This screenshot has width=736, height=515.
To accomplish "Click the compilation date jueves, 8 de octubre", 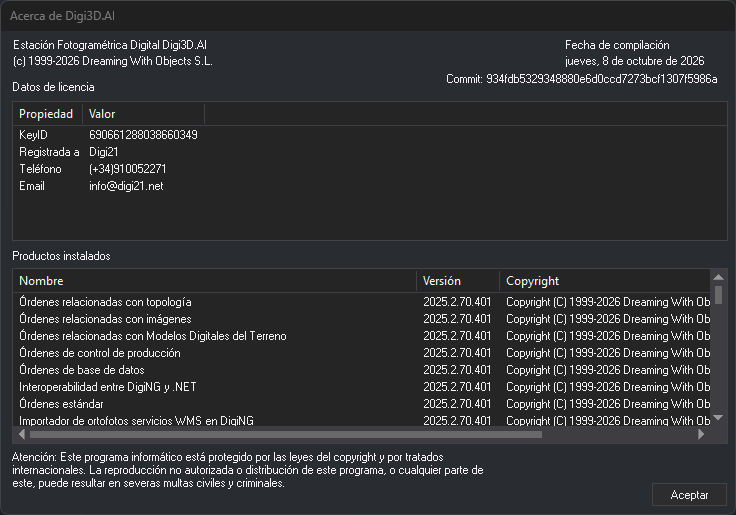I will [x=635, y=61].
